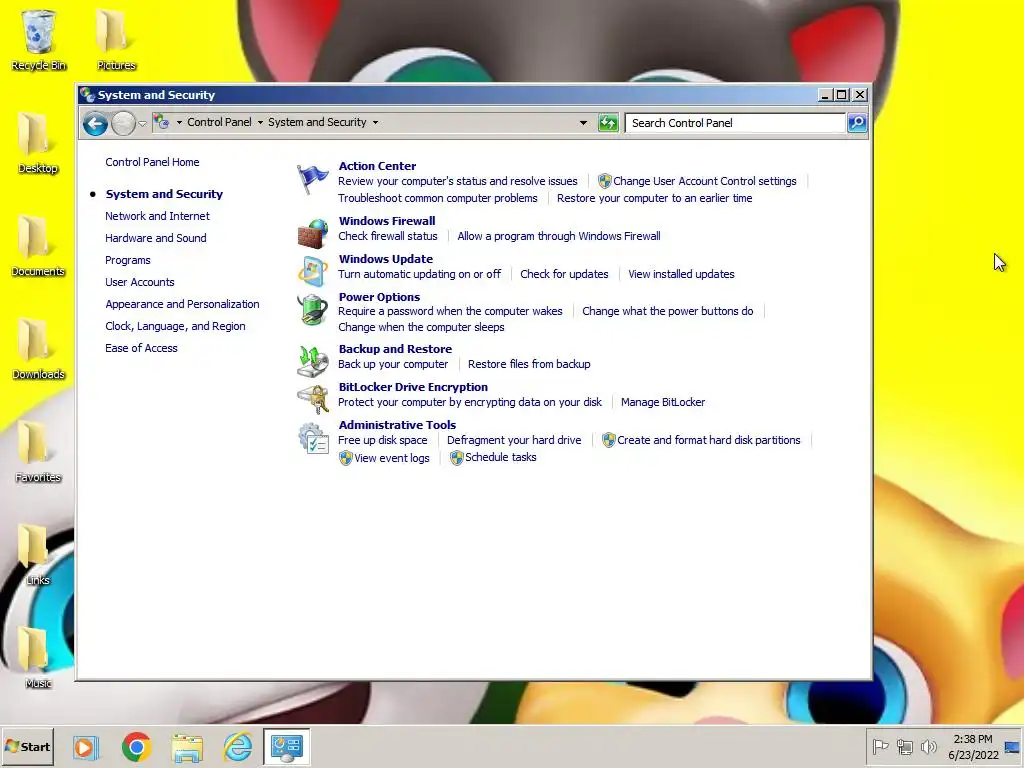Image resolution: width=1024 pixels, height=768 pixels.
Task: Click Manage BitLocker link
Action: (663, 402)
